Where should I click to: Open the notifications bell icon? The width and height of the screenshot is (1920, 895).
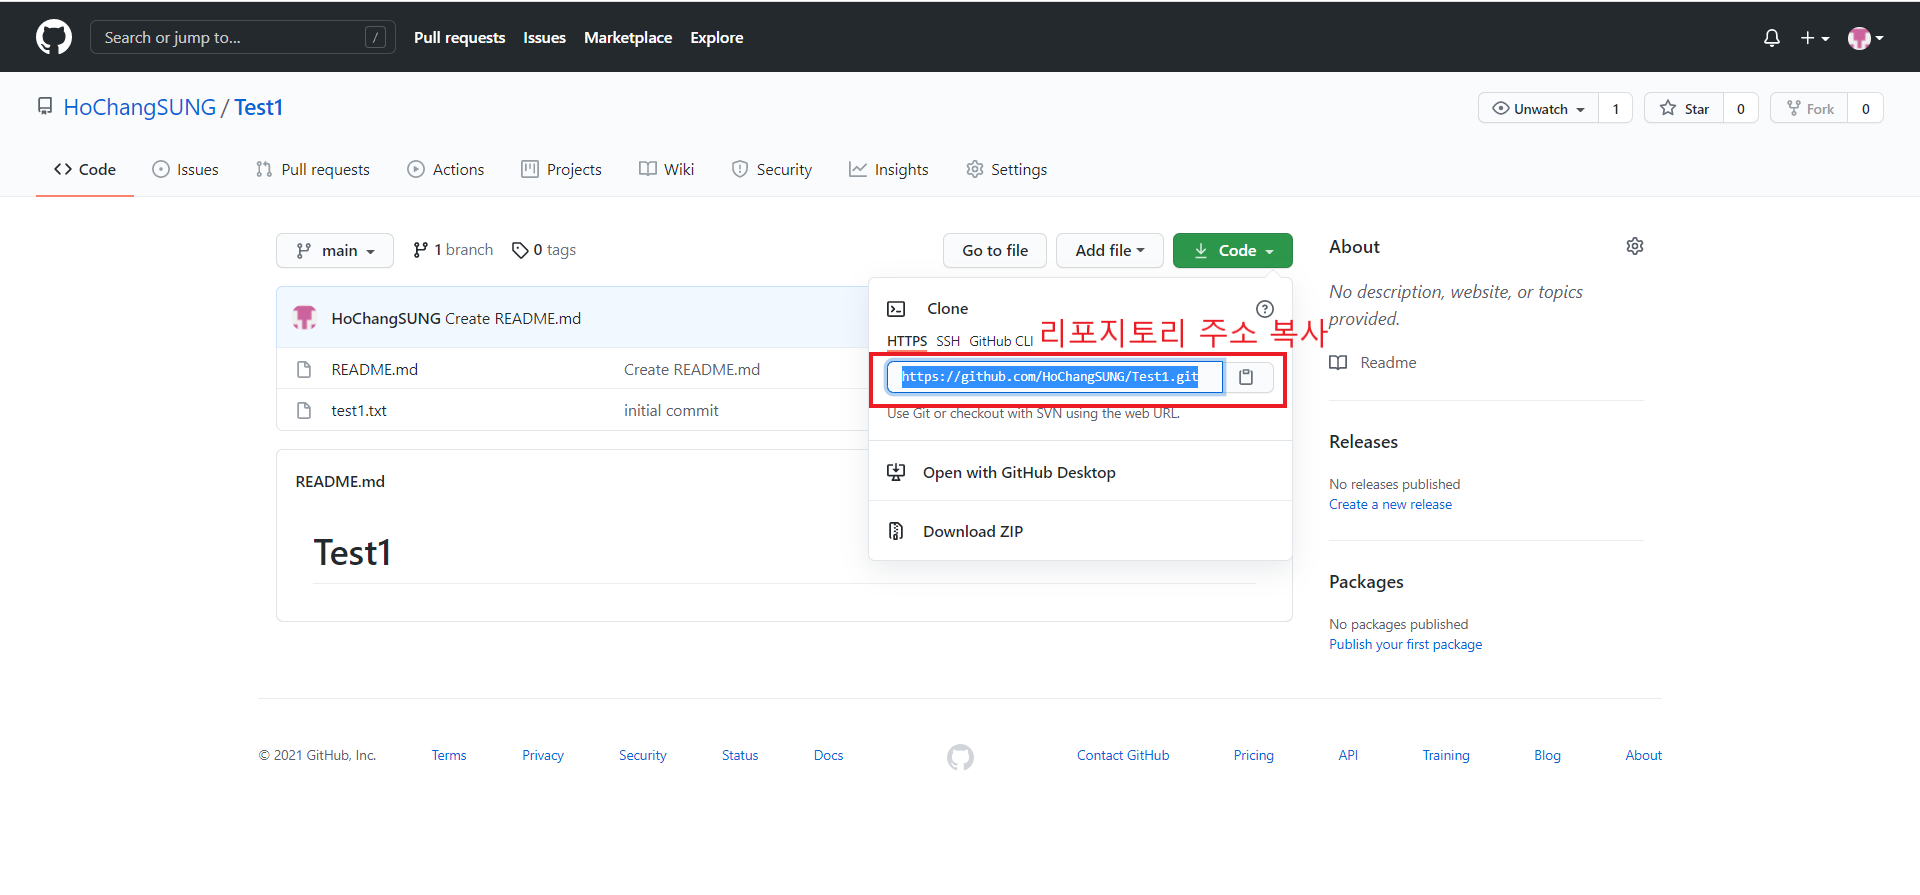pos(1771,38)
